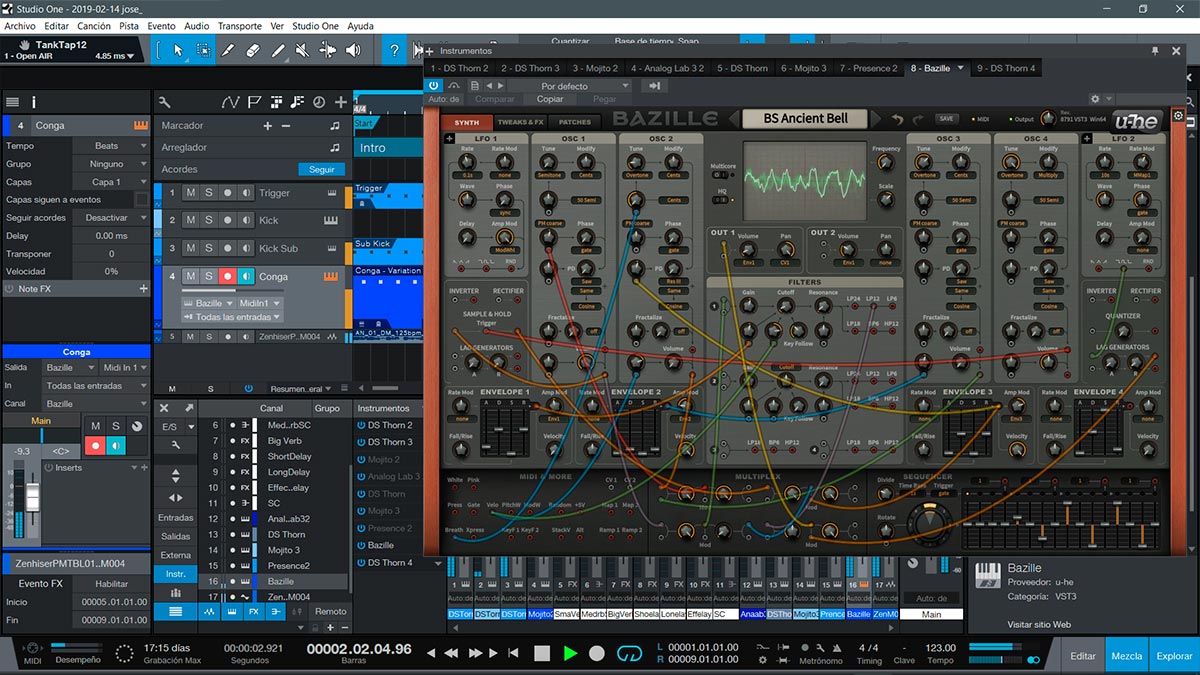Start playback with the green Play button
The width and height of the screenshot is (1200, 675).
click(570, 653)
